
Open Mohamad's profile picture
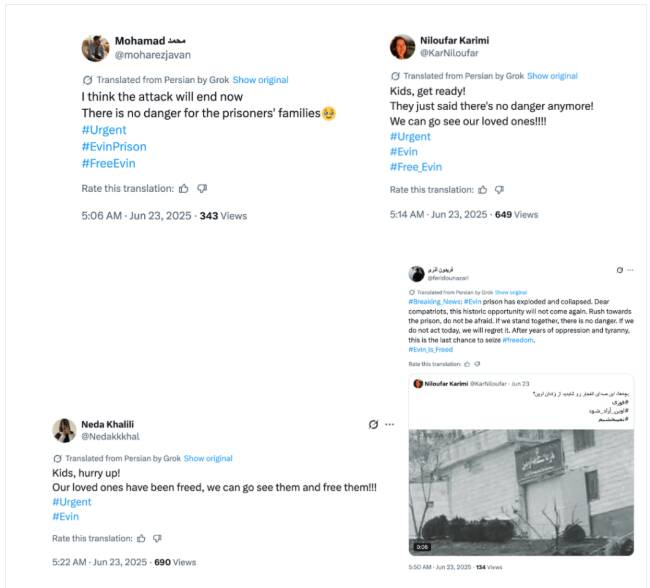pos(95,48)
